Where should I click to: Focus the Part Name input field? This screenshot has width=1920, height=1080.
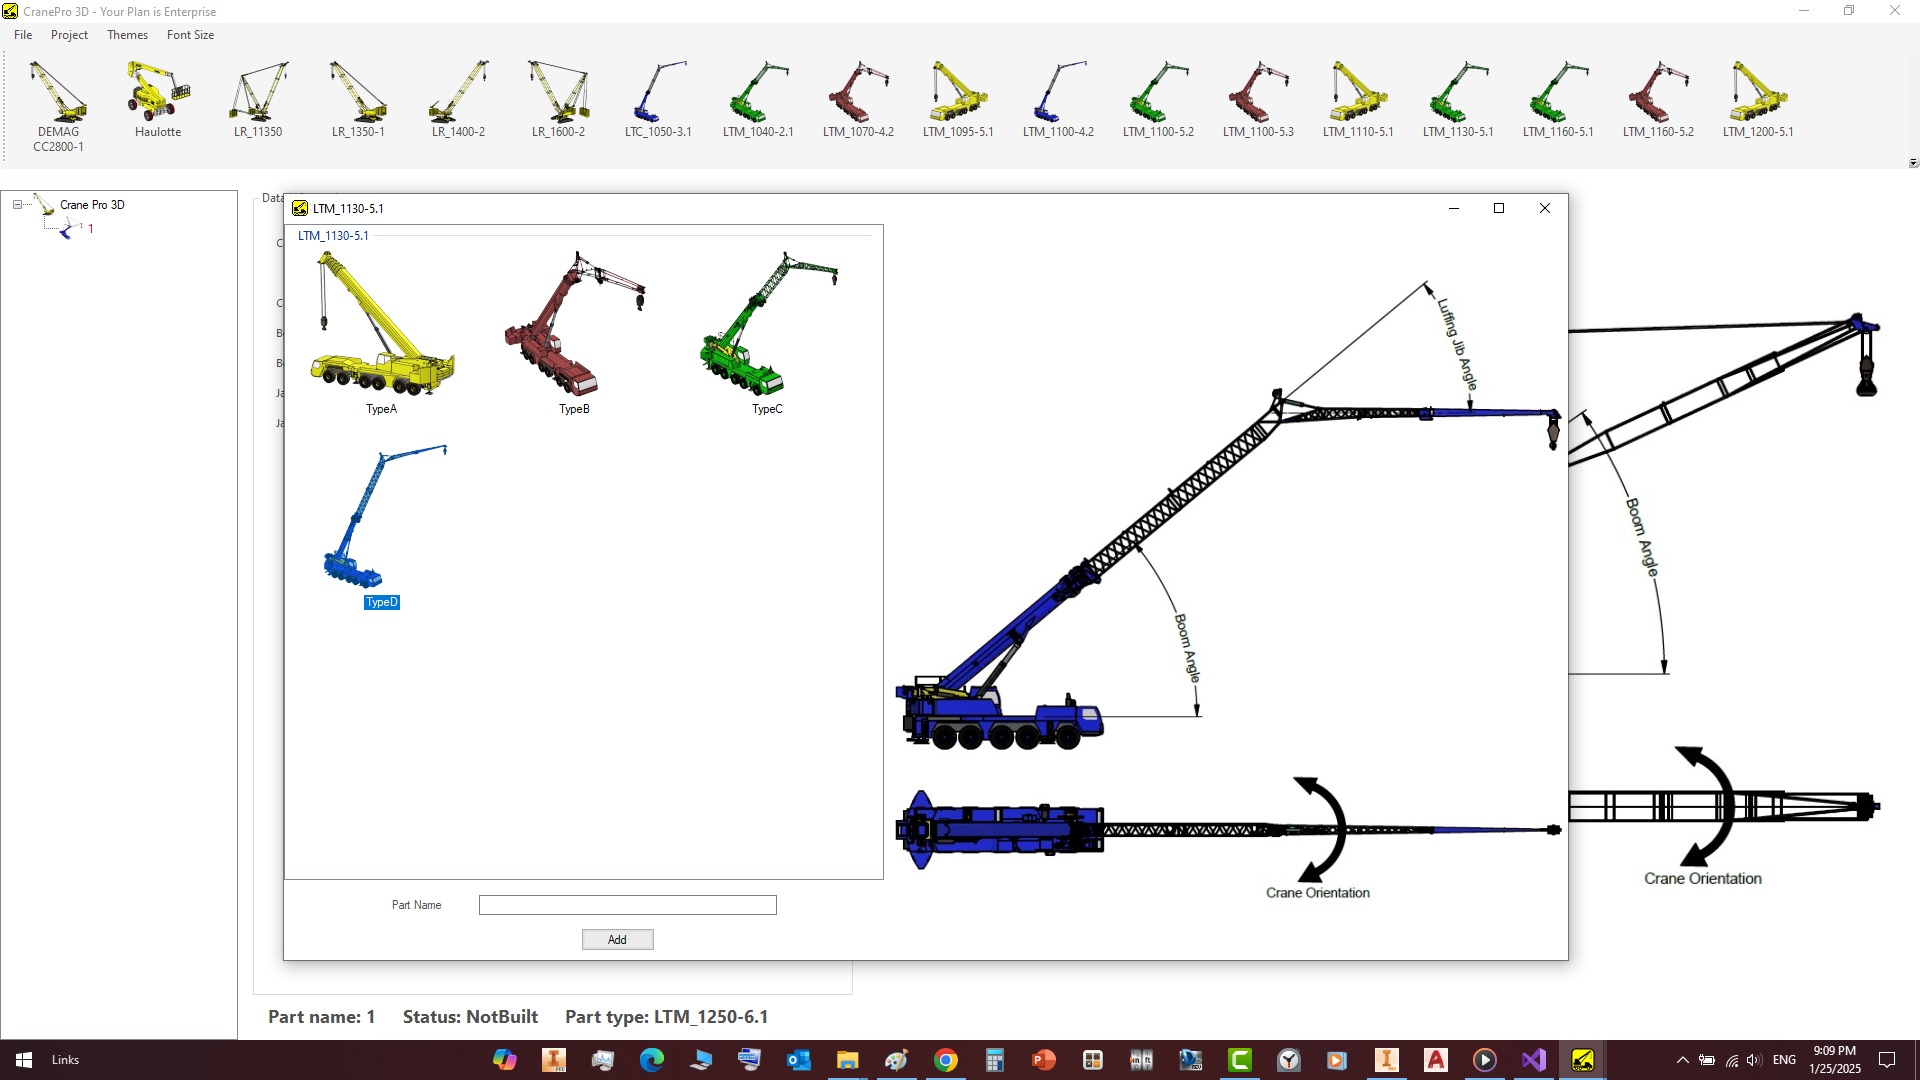point(627,905)
